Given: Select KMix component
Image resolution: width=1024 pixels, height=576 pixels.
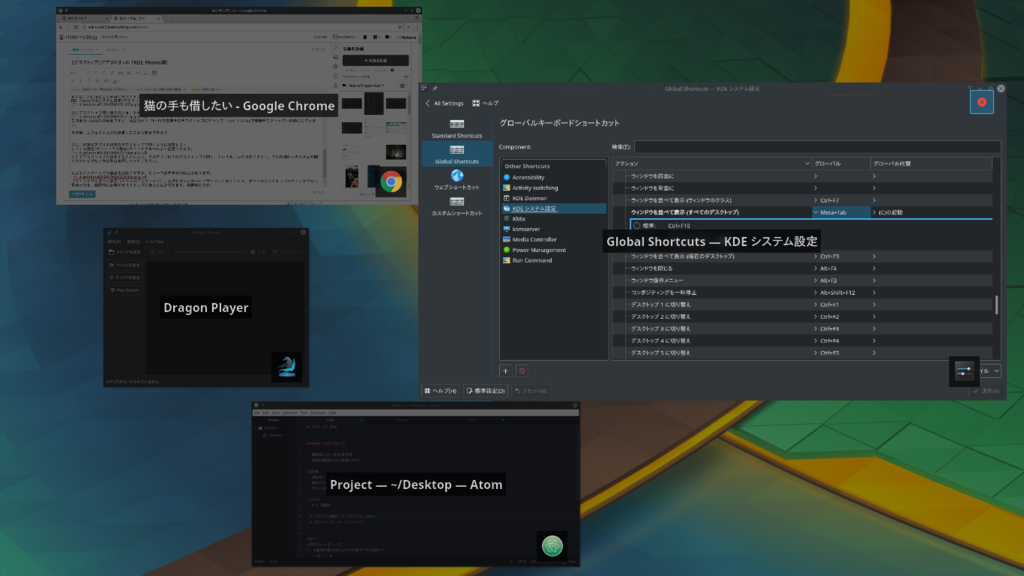Looking at the screenshot, I should coord(552,219).
